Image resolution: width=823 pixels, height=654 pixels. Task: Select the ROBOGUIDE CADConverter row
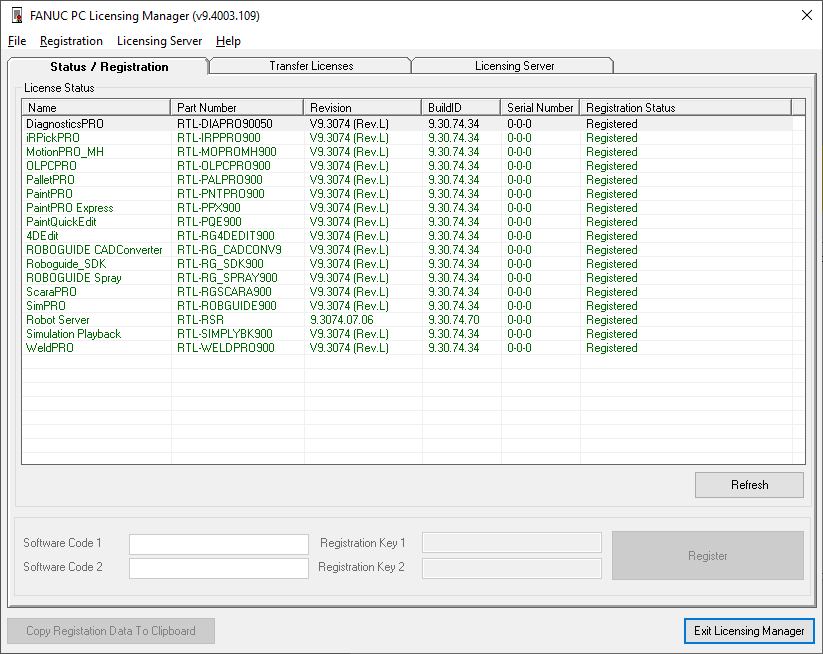(407, 250)
